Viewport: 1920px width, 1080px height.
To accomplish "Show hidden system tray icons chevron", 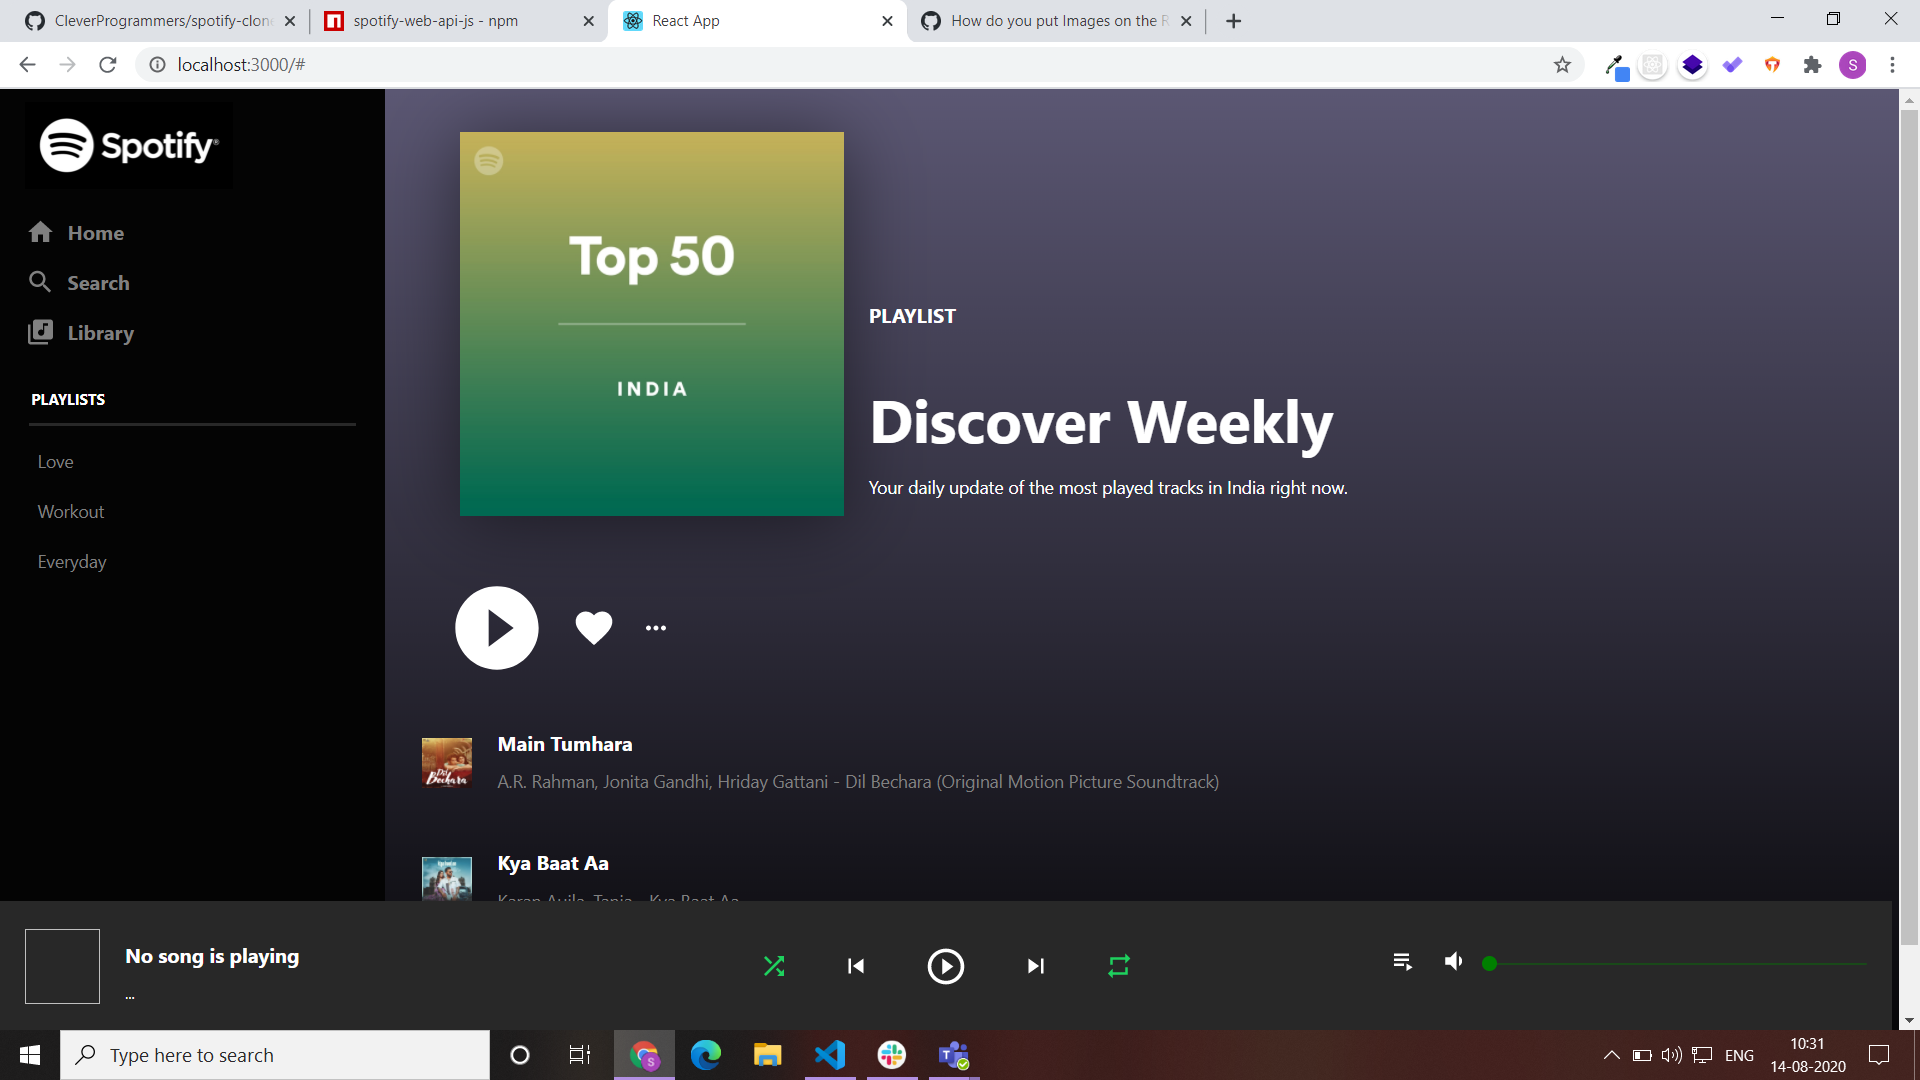I will point(1611,1055).
